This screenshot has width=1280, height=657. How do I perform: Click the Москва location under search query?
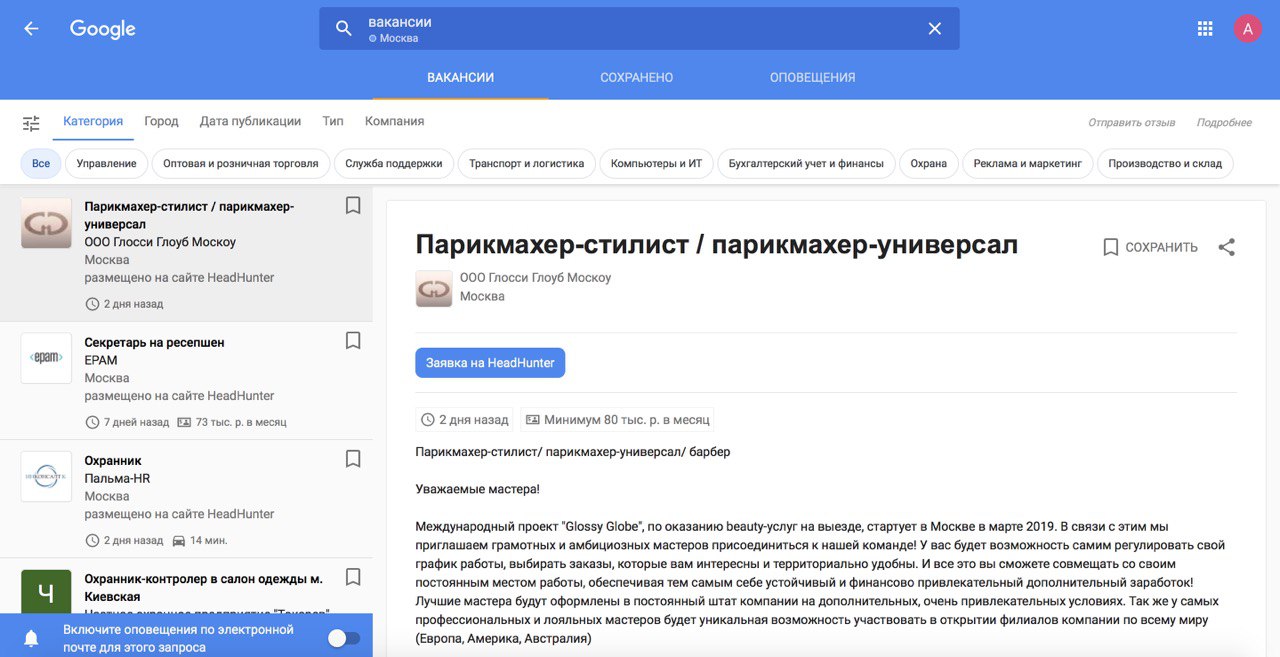393,39
